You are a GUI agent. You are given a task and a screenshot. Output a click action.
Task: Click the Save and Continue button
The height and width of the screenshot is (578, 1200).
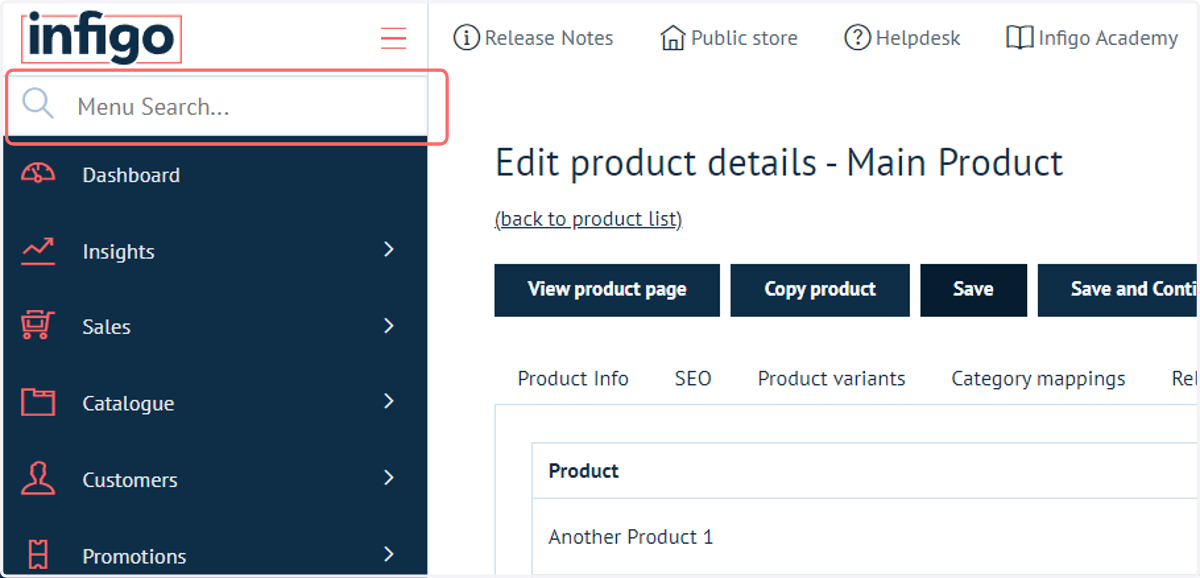1119,290
